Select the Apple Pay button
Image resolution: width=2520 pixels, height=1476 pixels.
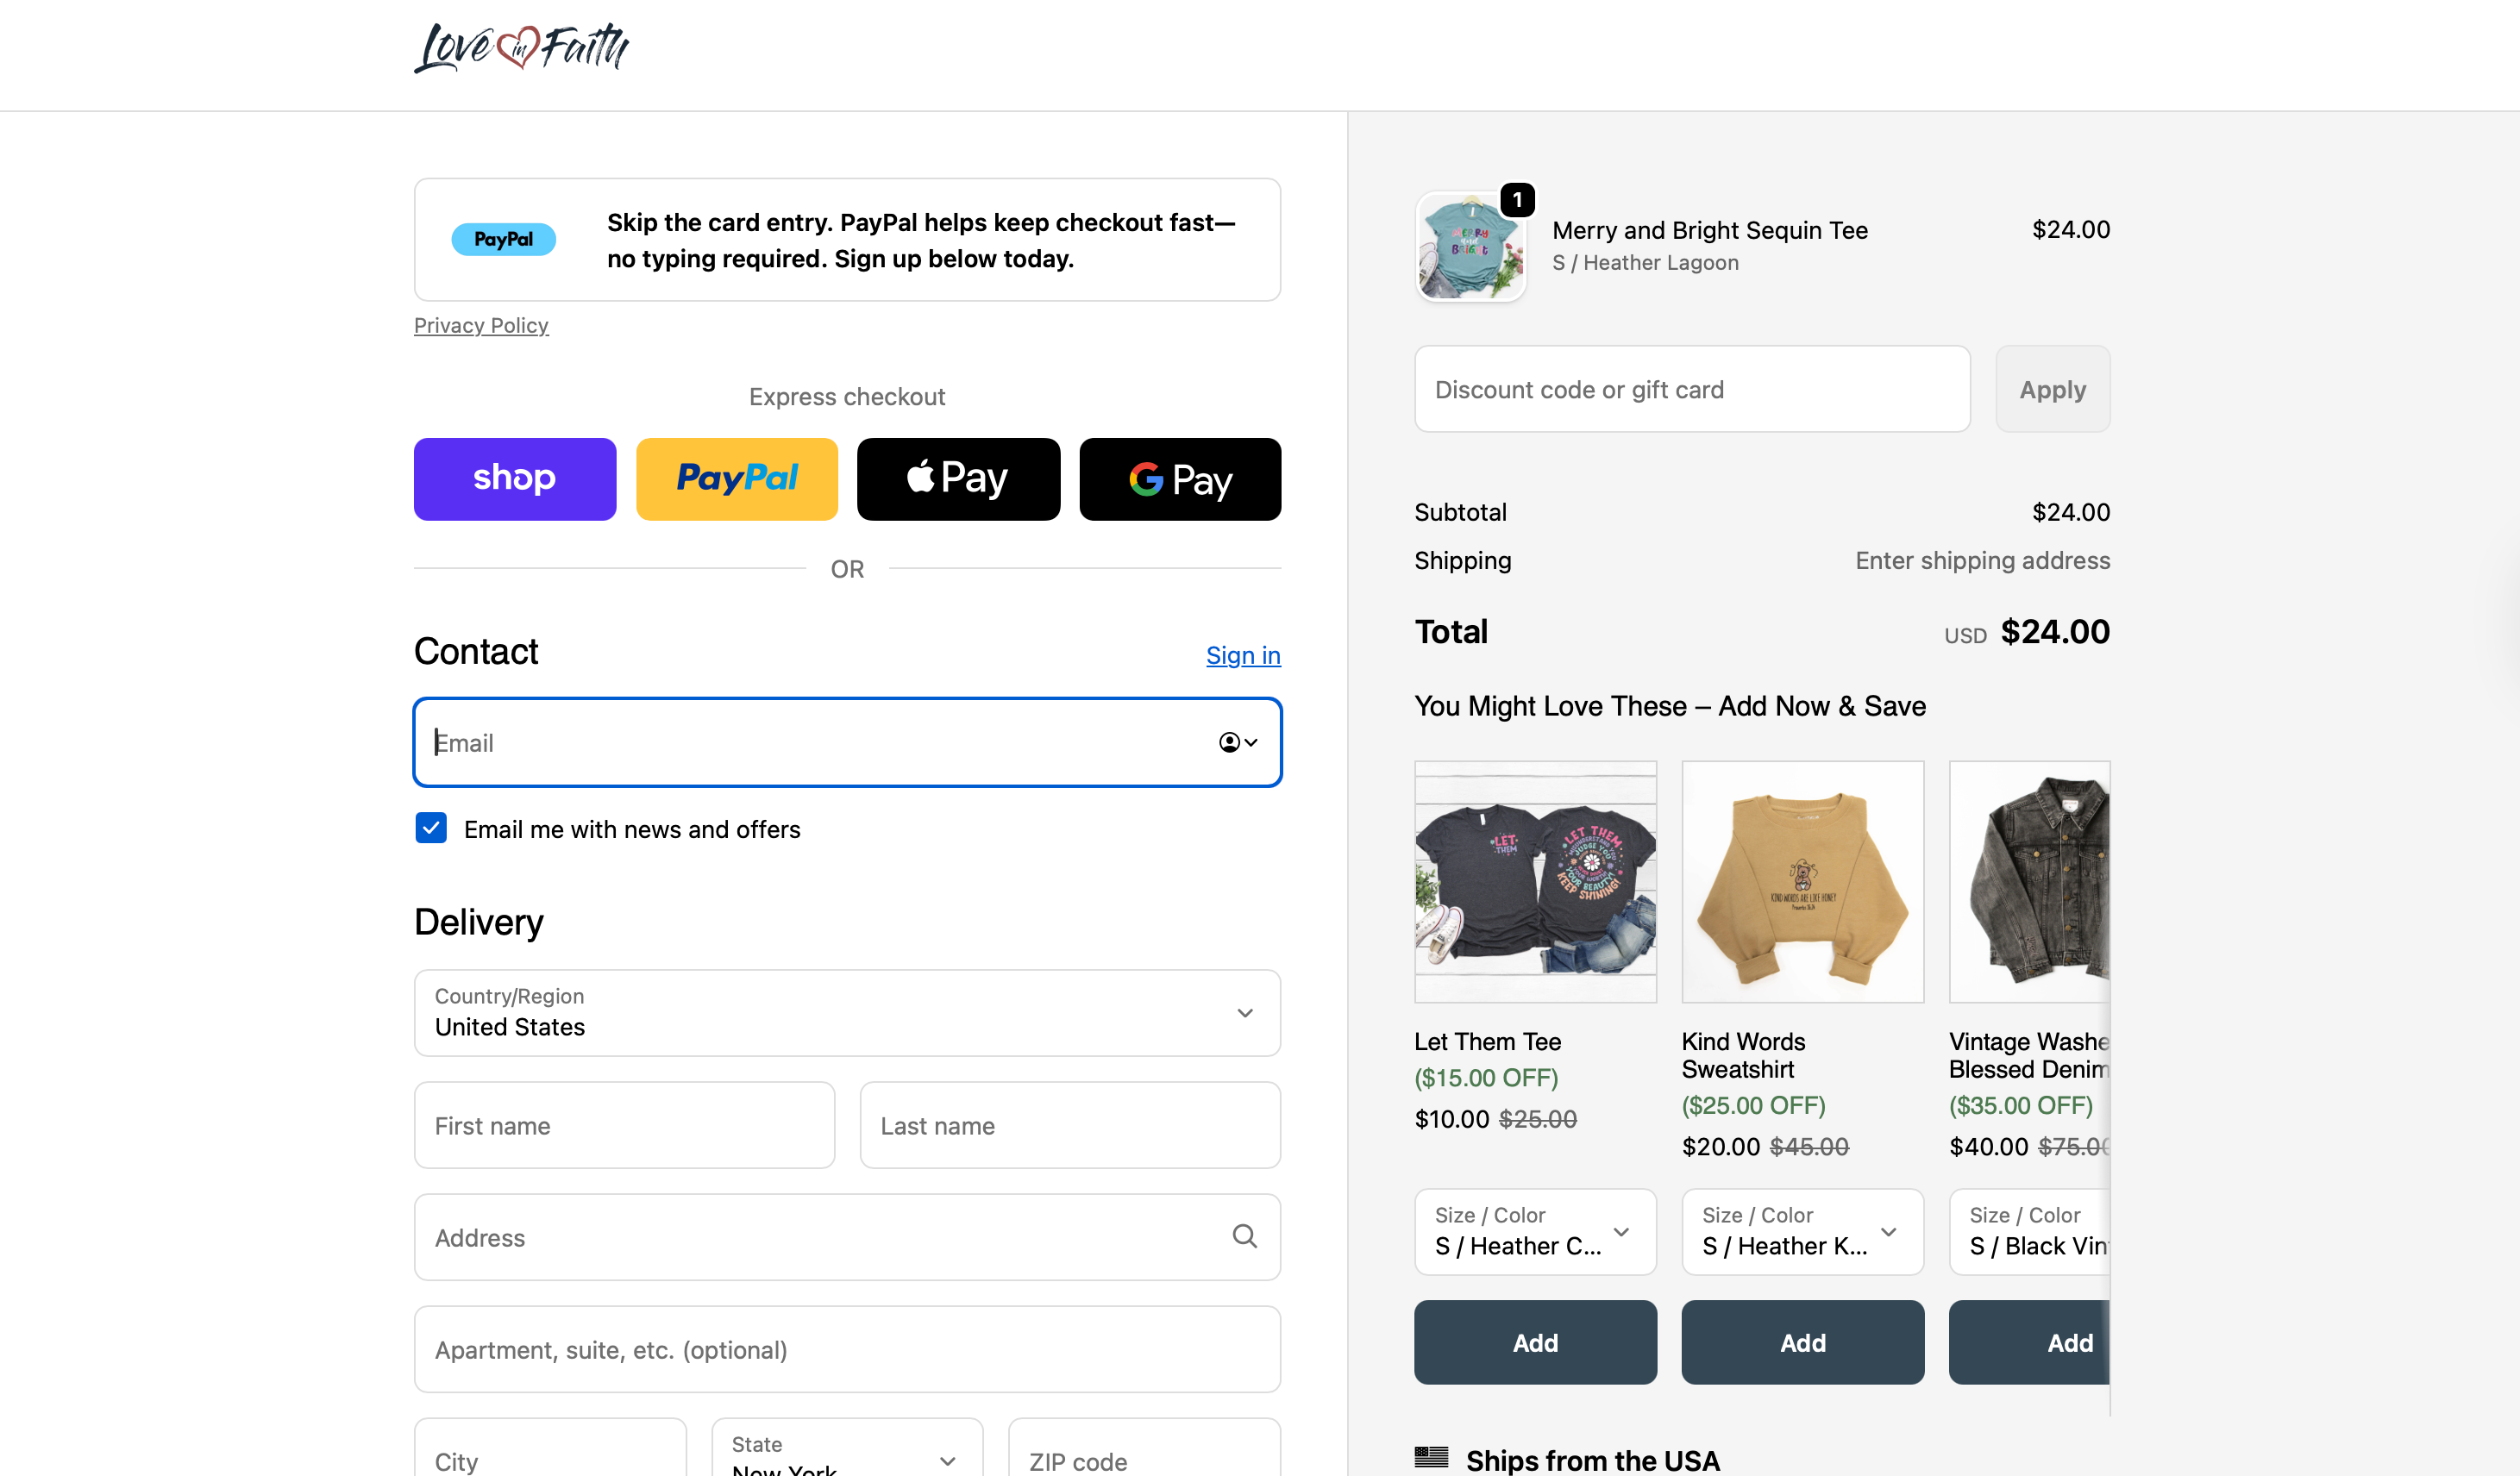click(958, 479)
